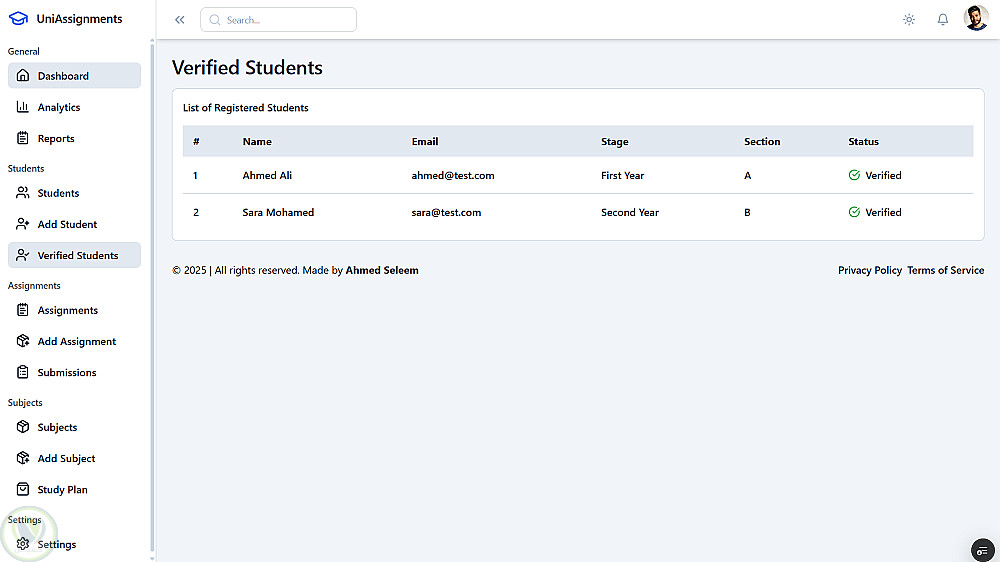
Task: Click the Submissions icon in sidebar
Action: pyautogui.click(x=23, y=372)
